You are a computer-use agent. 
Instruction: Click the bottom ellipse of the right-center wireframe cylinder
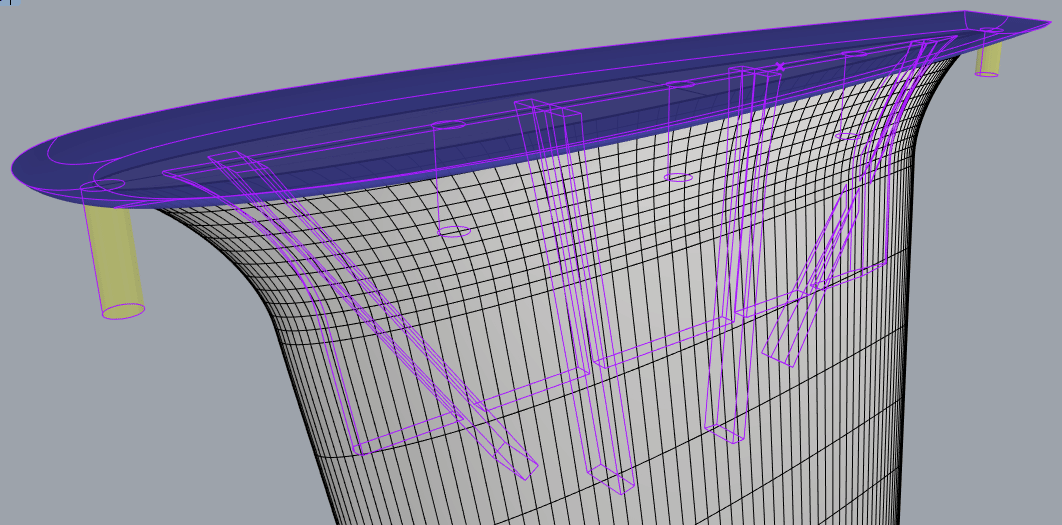(x=678, y=178)
